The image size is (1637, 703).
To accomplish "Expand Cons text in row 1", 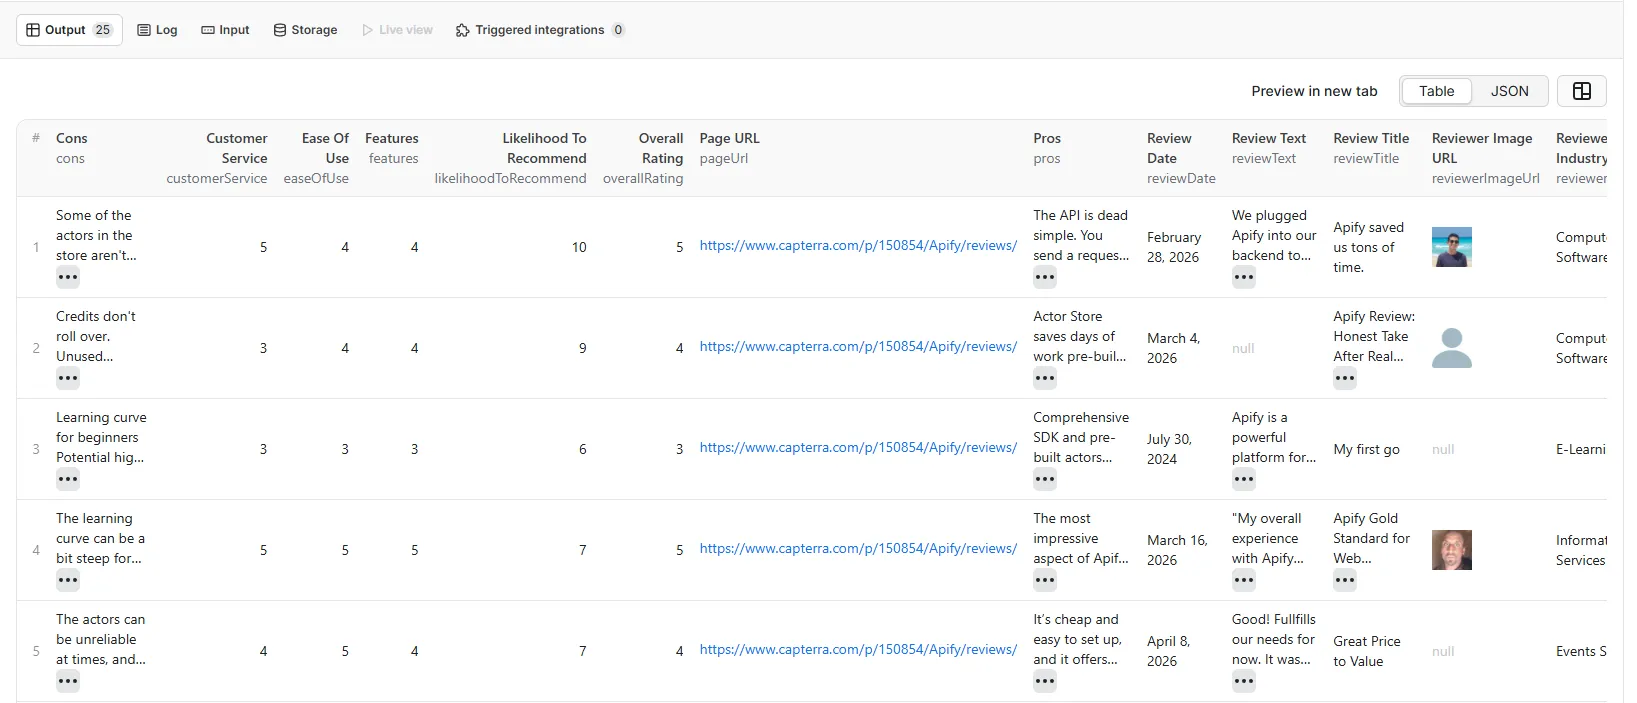I will point(68,278).
